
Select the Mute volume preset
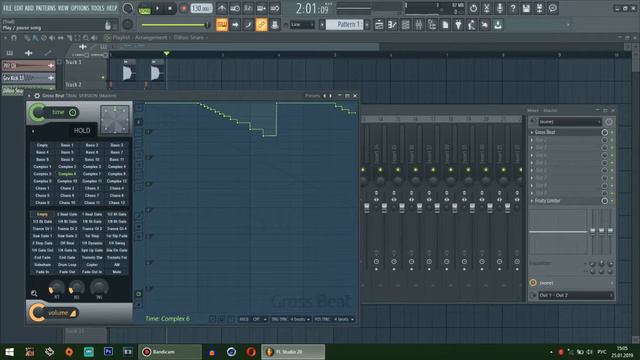(x=117, y=272)
